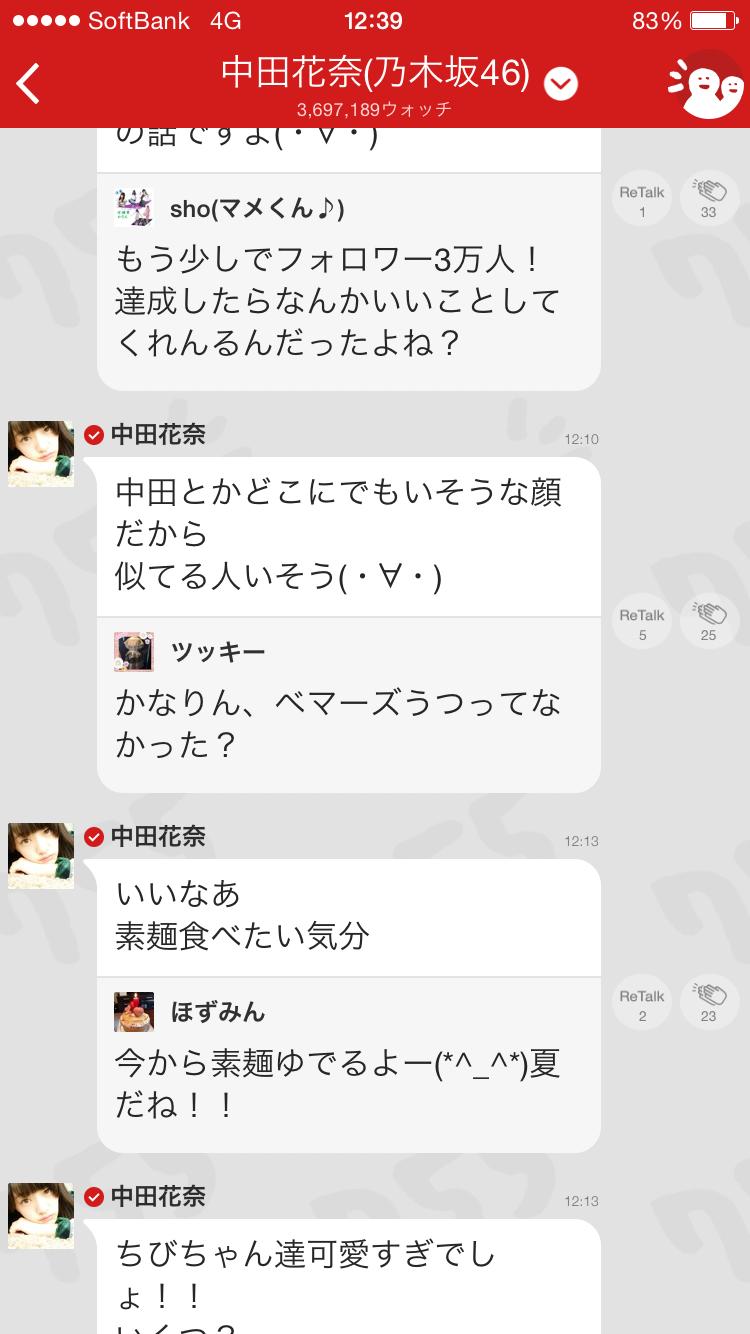Image resolution: width=750 pixels, height=1334 pixels.
Task: Go back with the left arrow icon
Action: pyautogui.click(x=29, y=84)
